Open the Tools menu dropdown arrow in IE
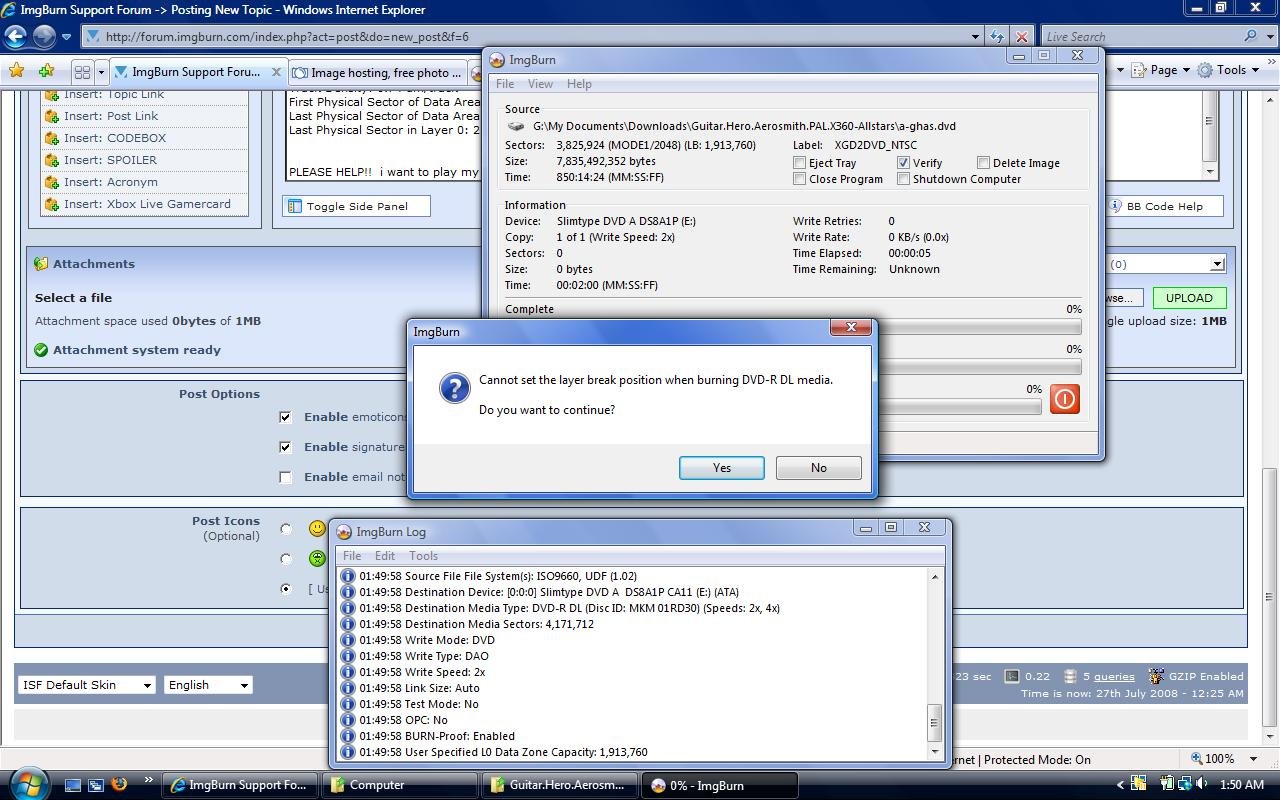Screen dimensions: 1280x800 click(x=1254, y=70)
